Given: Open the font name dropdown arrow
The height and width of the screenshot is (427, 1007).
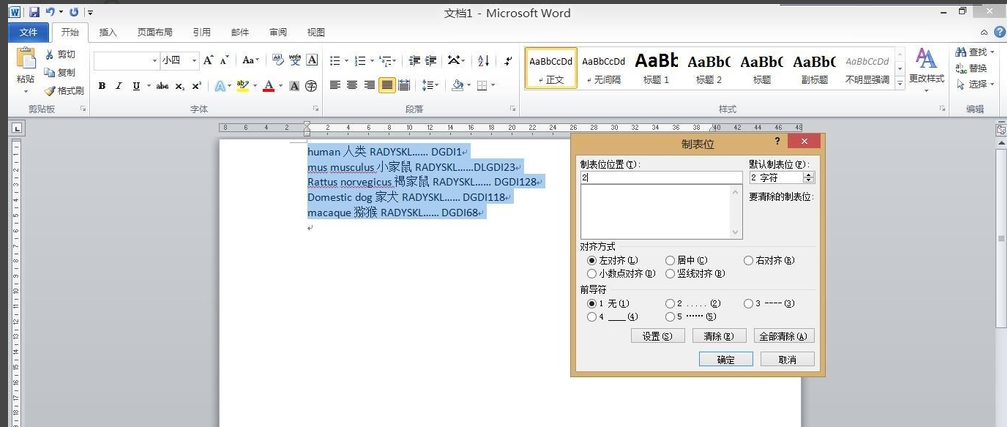Looking at the screenshot, I should pyautogui.click(x=155, y=61).
